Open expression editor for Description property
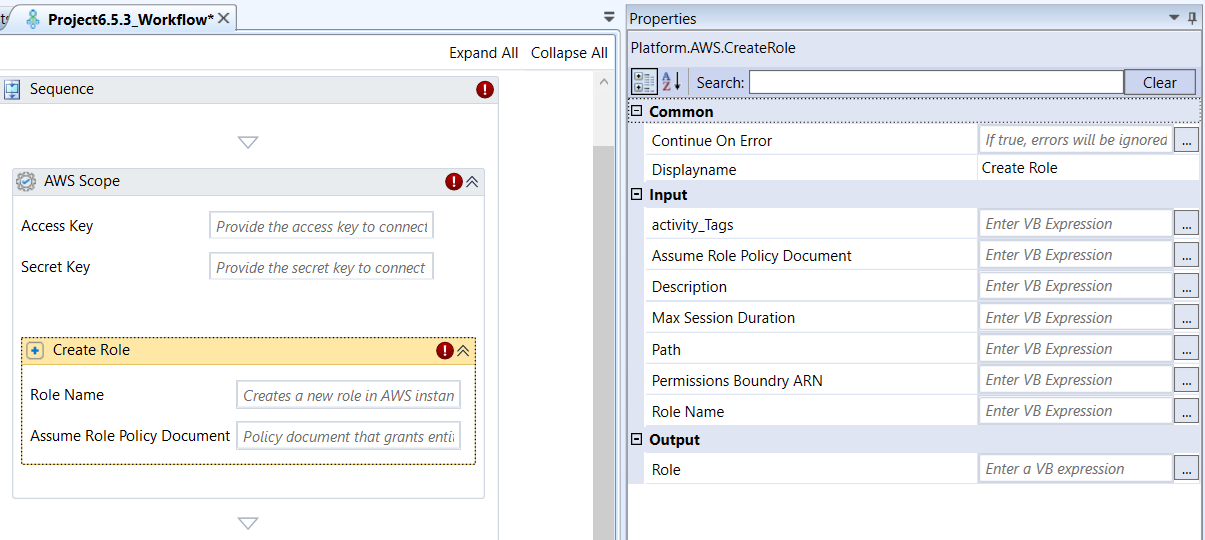 (x=1186, y=286)
